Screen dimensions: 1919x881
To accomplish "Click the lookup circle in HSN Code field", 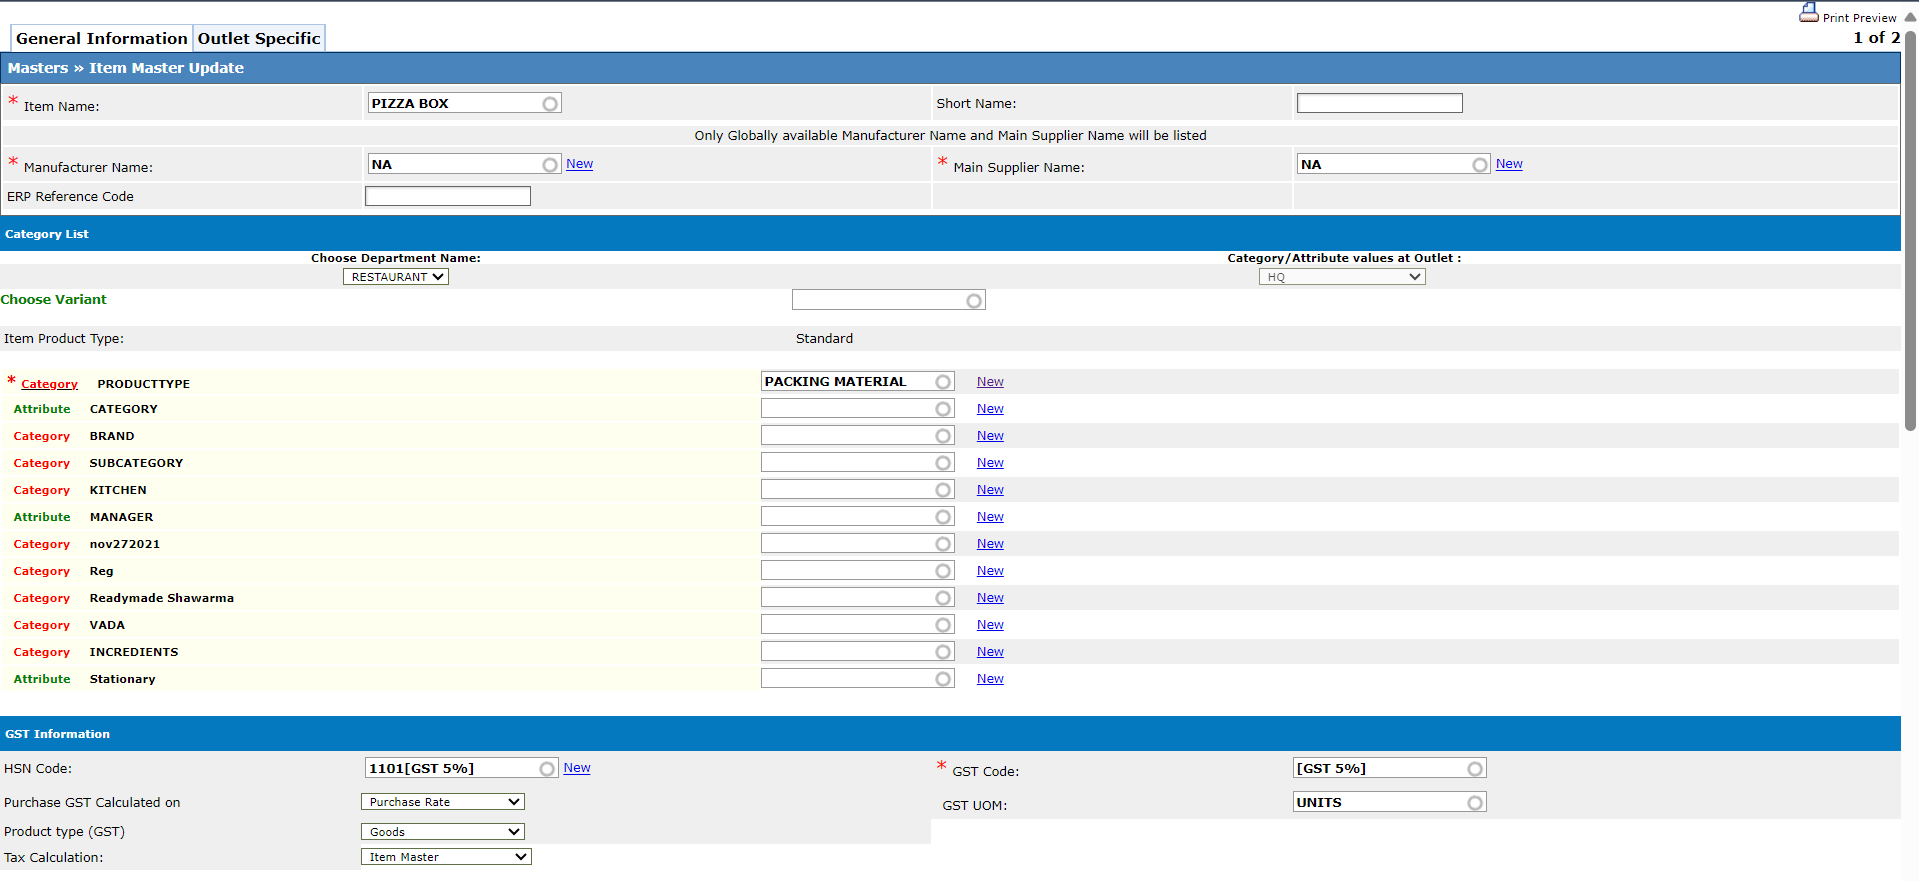I will tap(547, 769).
